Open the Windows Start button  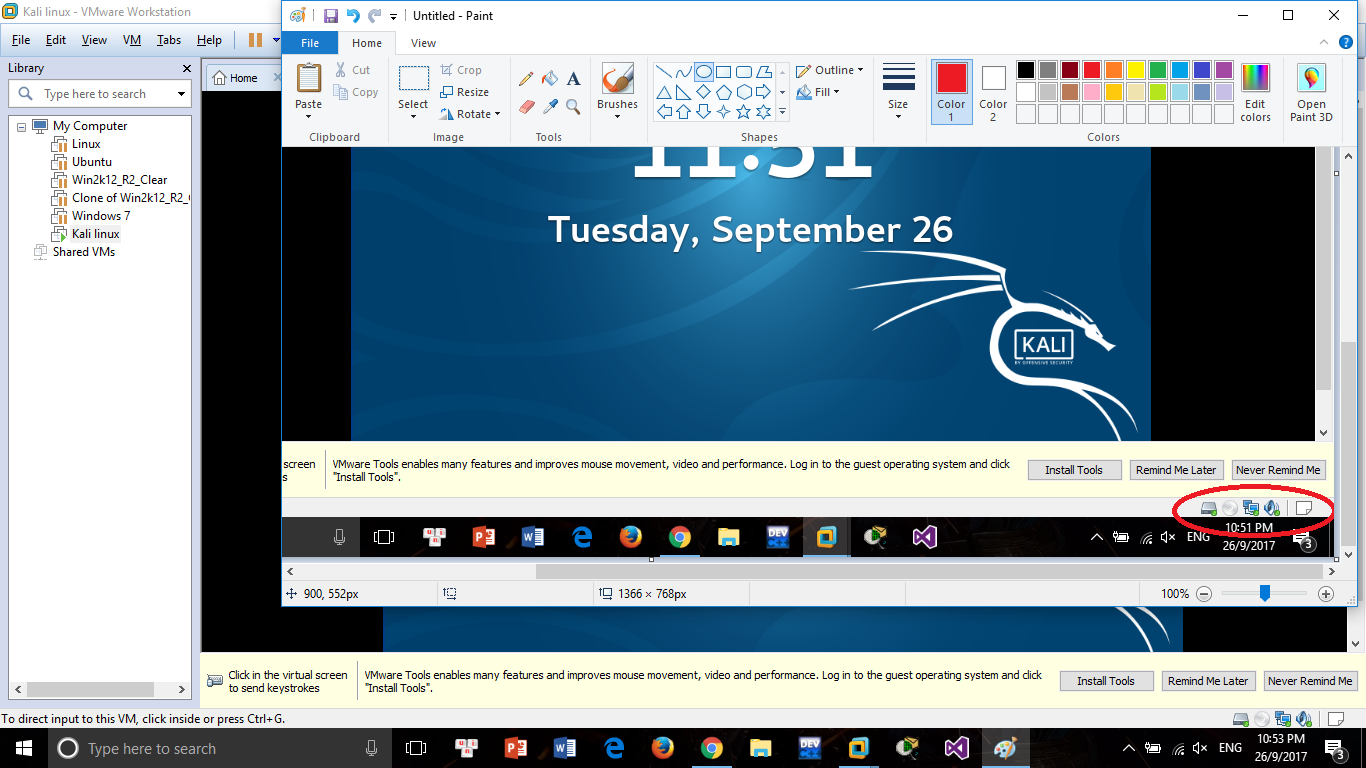pos(22,748)
